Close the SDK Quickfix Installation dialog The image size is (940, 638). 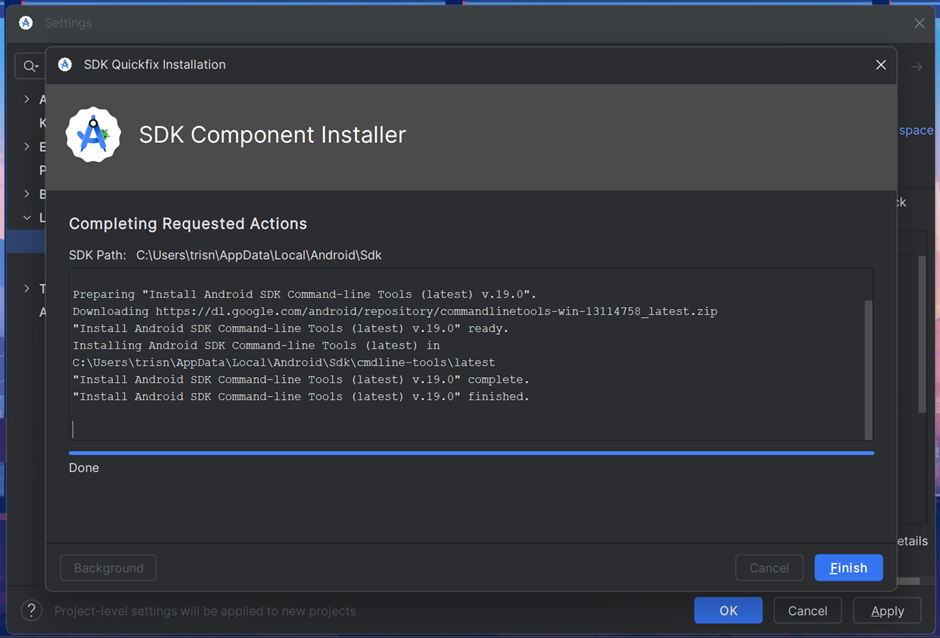881,65
